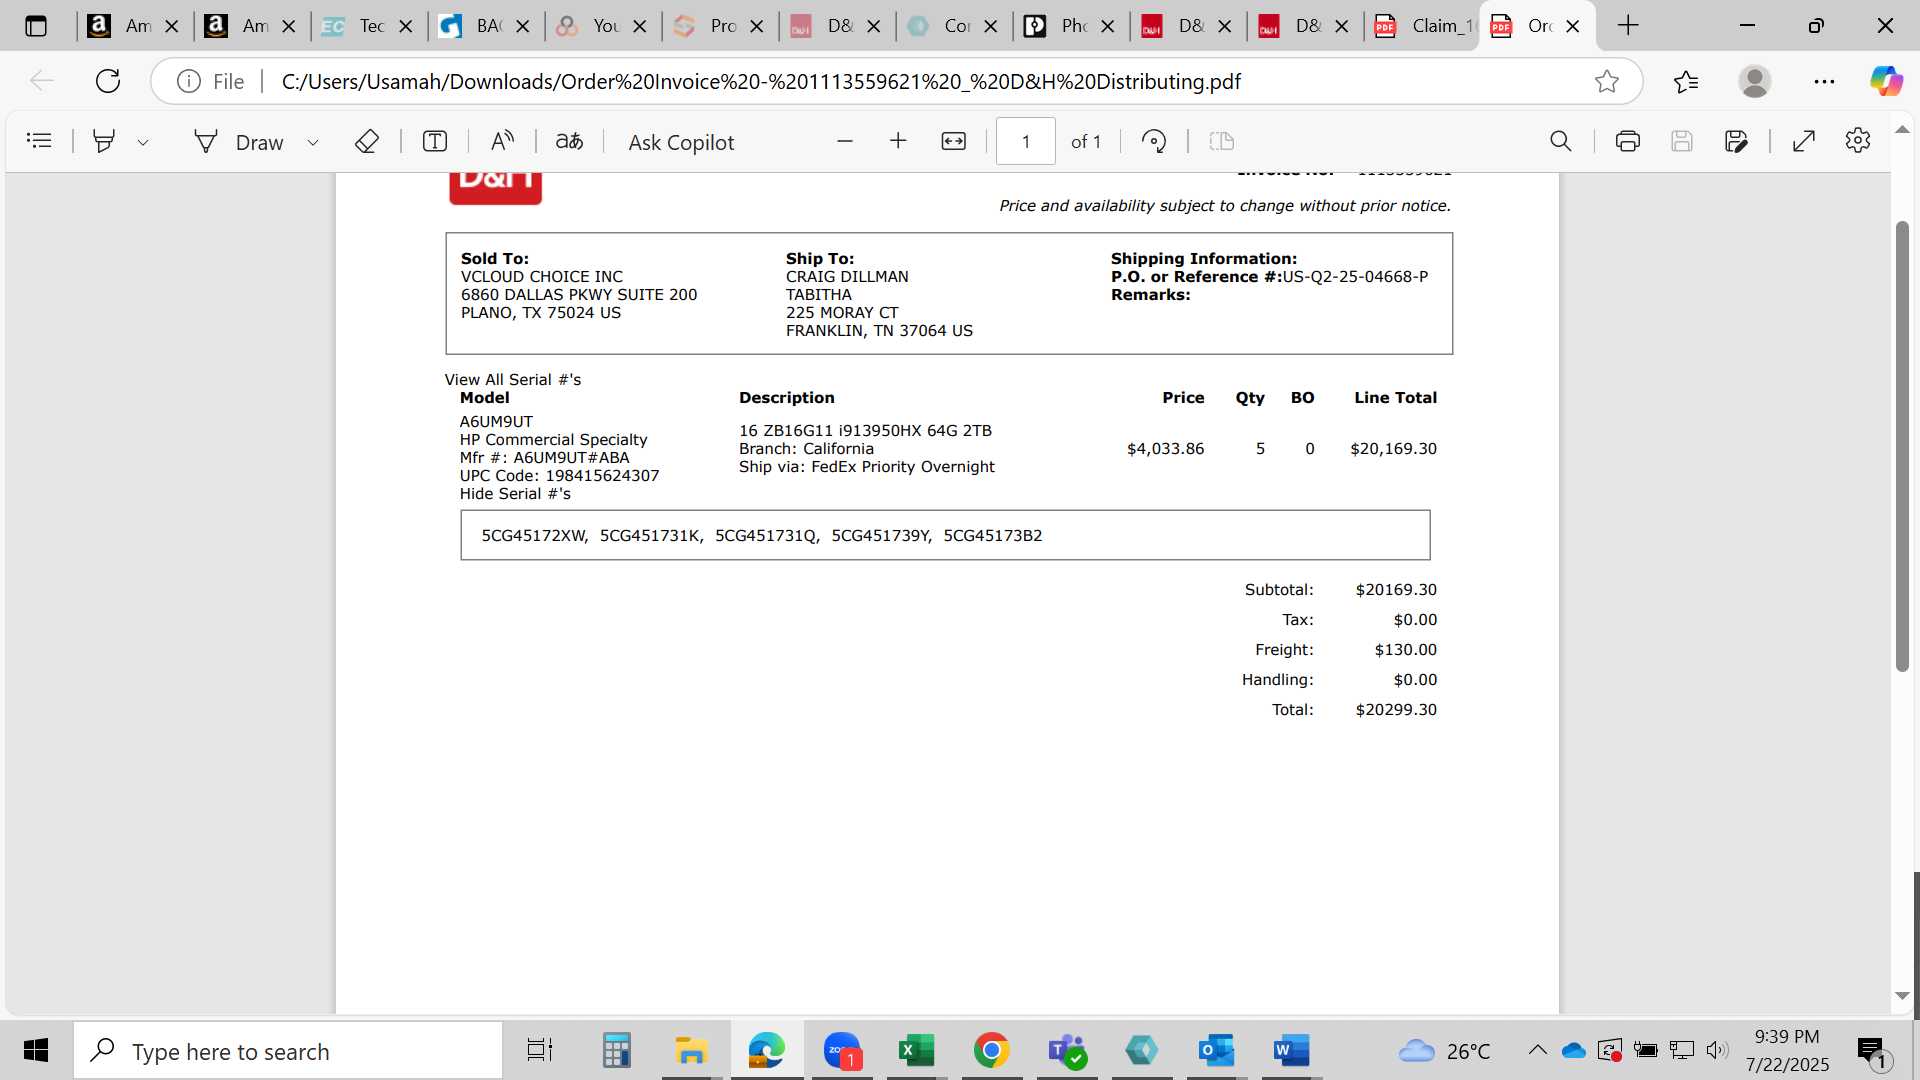This screenshot has width=1920, height=1080.
Task: Close the Pho tab
Action: 1108,26
